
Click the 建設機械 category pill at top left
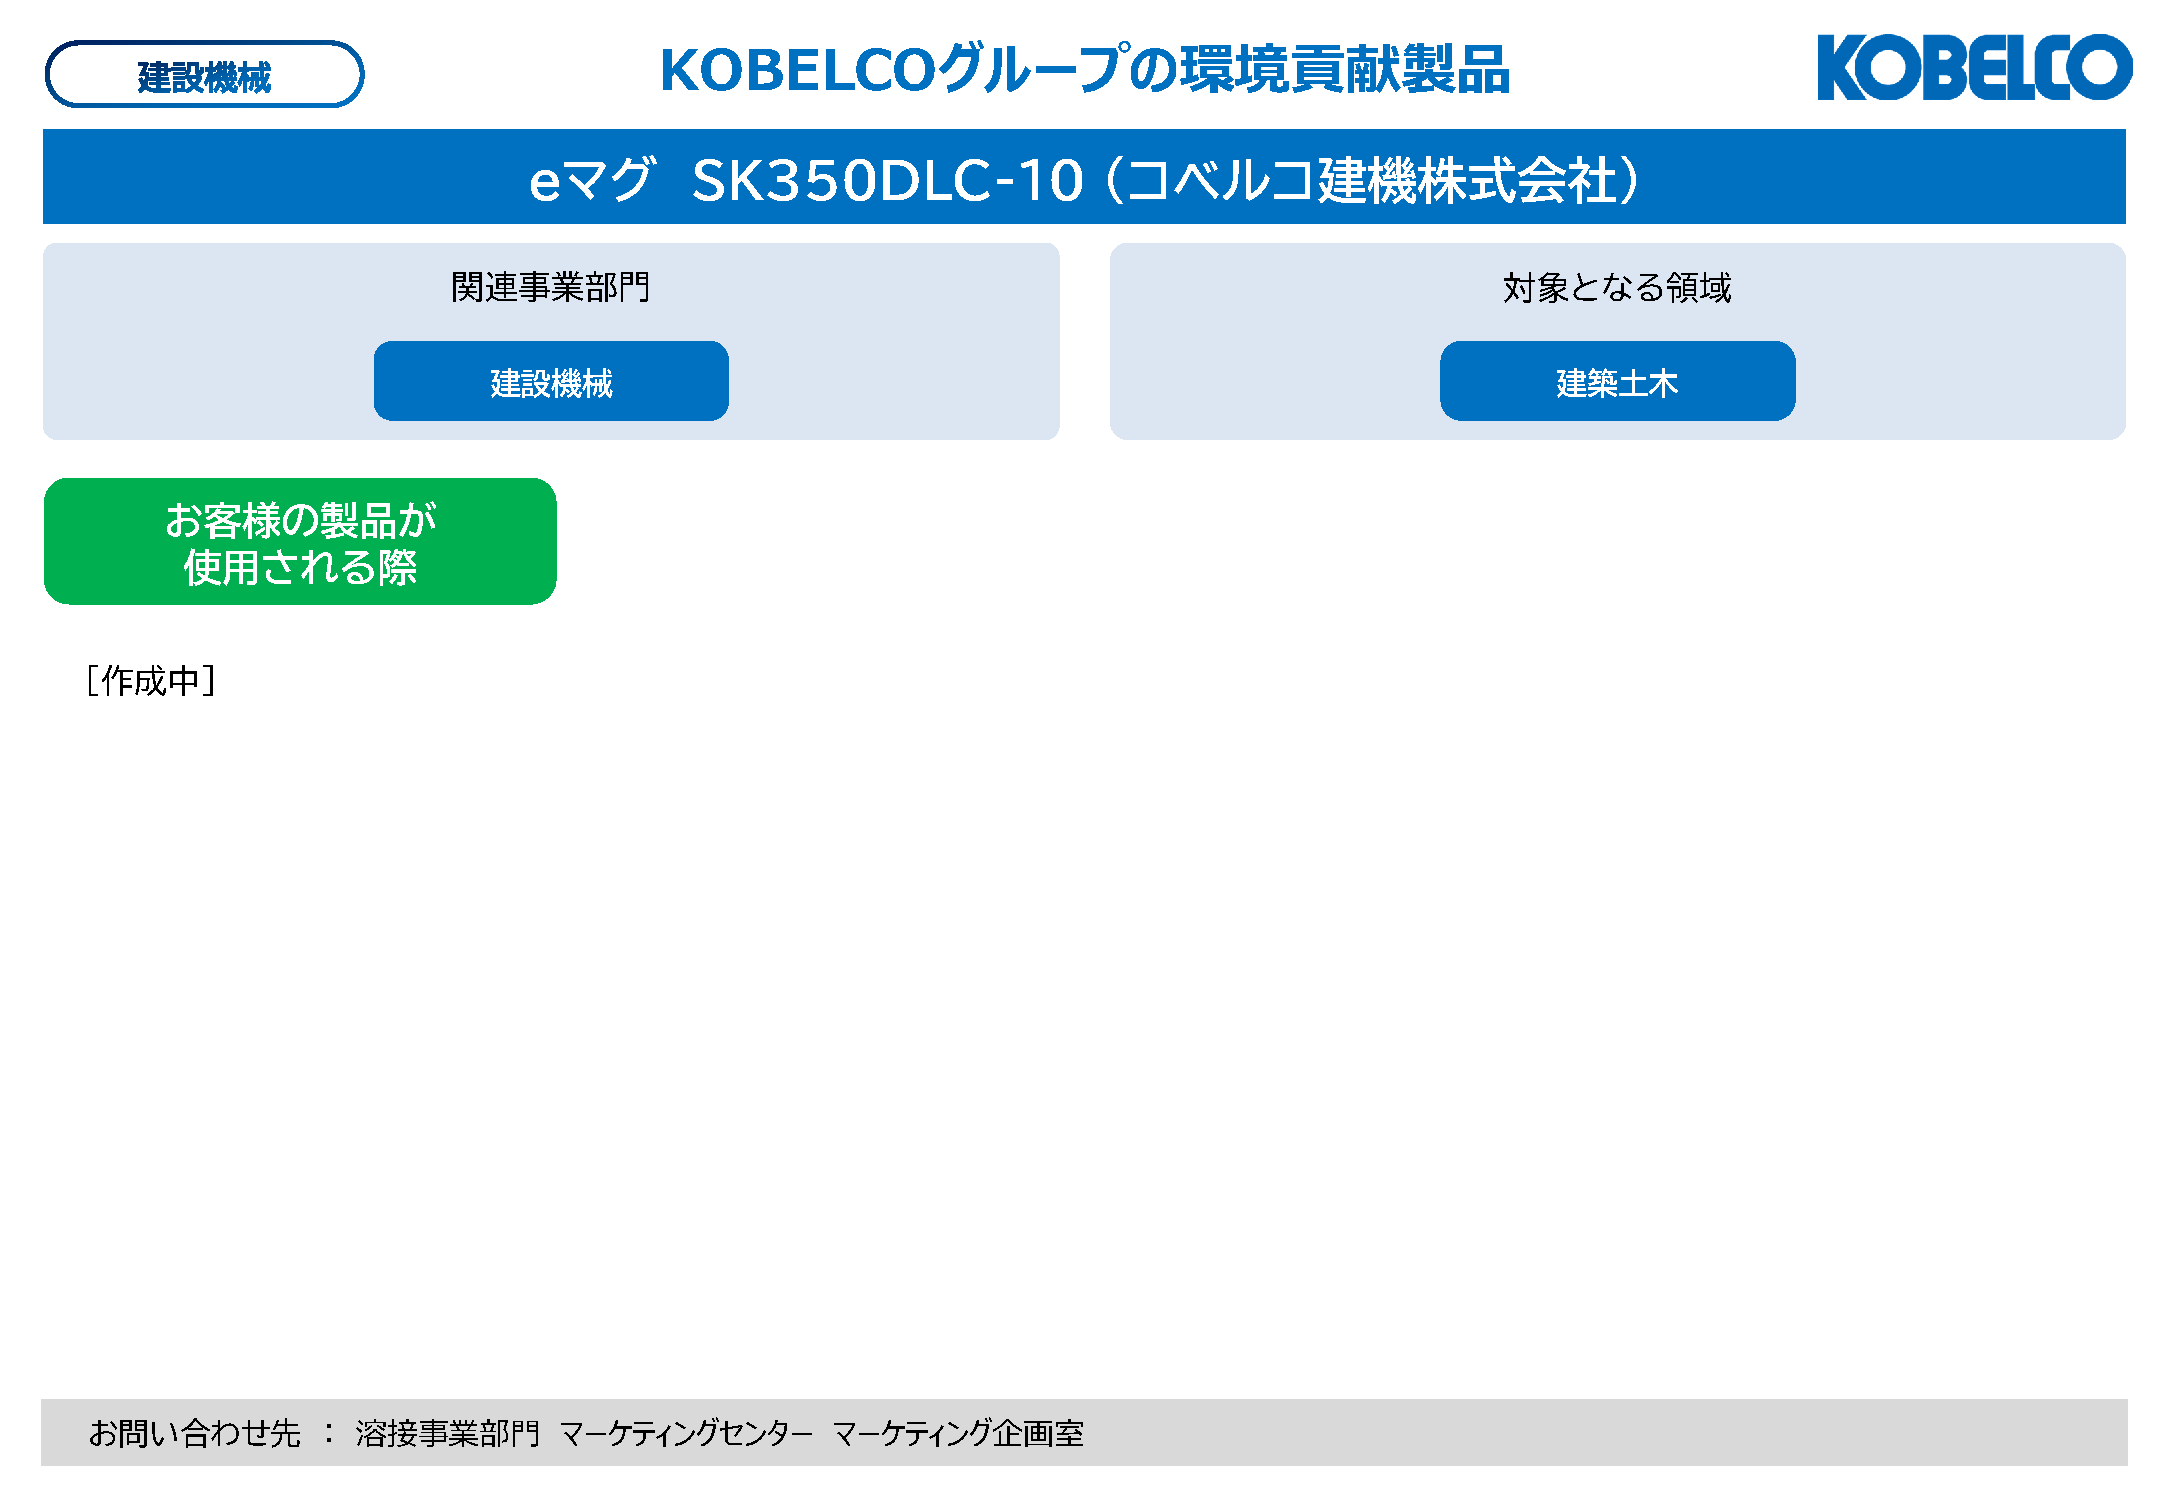point(204,74)
